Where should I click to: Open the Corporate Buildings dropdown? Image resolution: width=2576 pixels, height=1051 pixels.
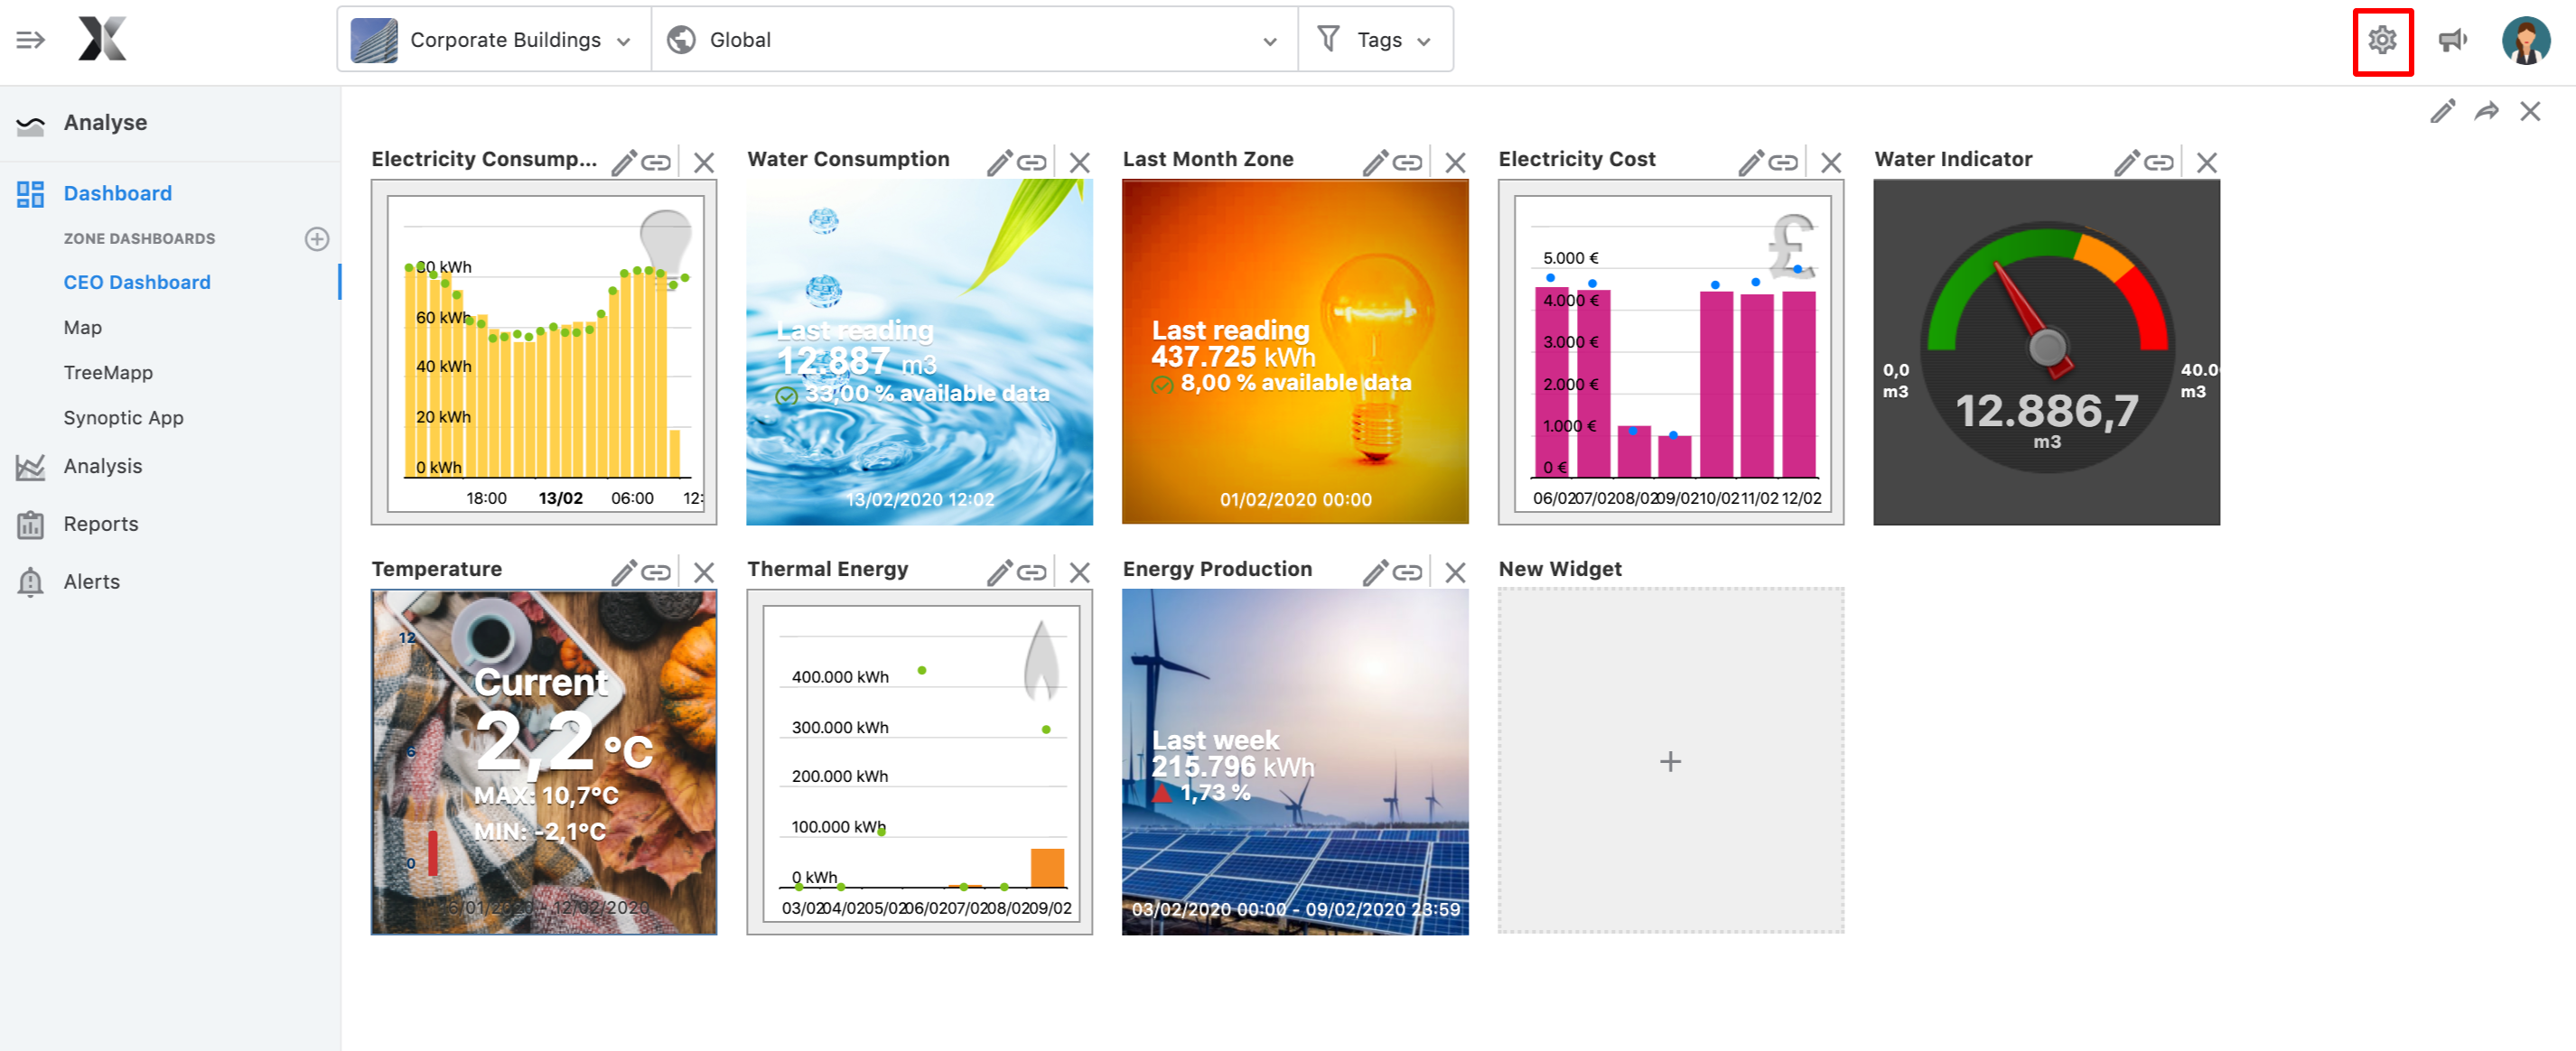click(624, 39)
